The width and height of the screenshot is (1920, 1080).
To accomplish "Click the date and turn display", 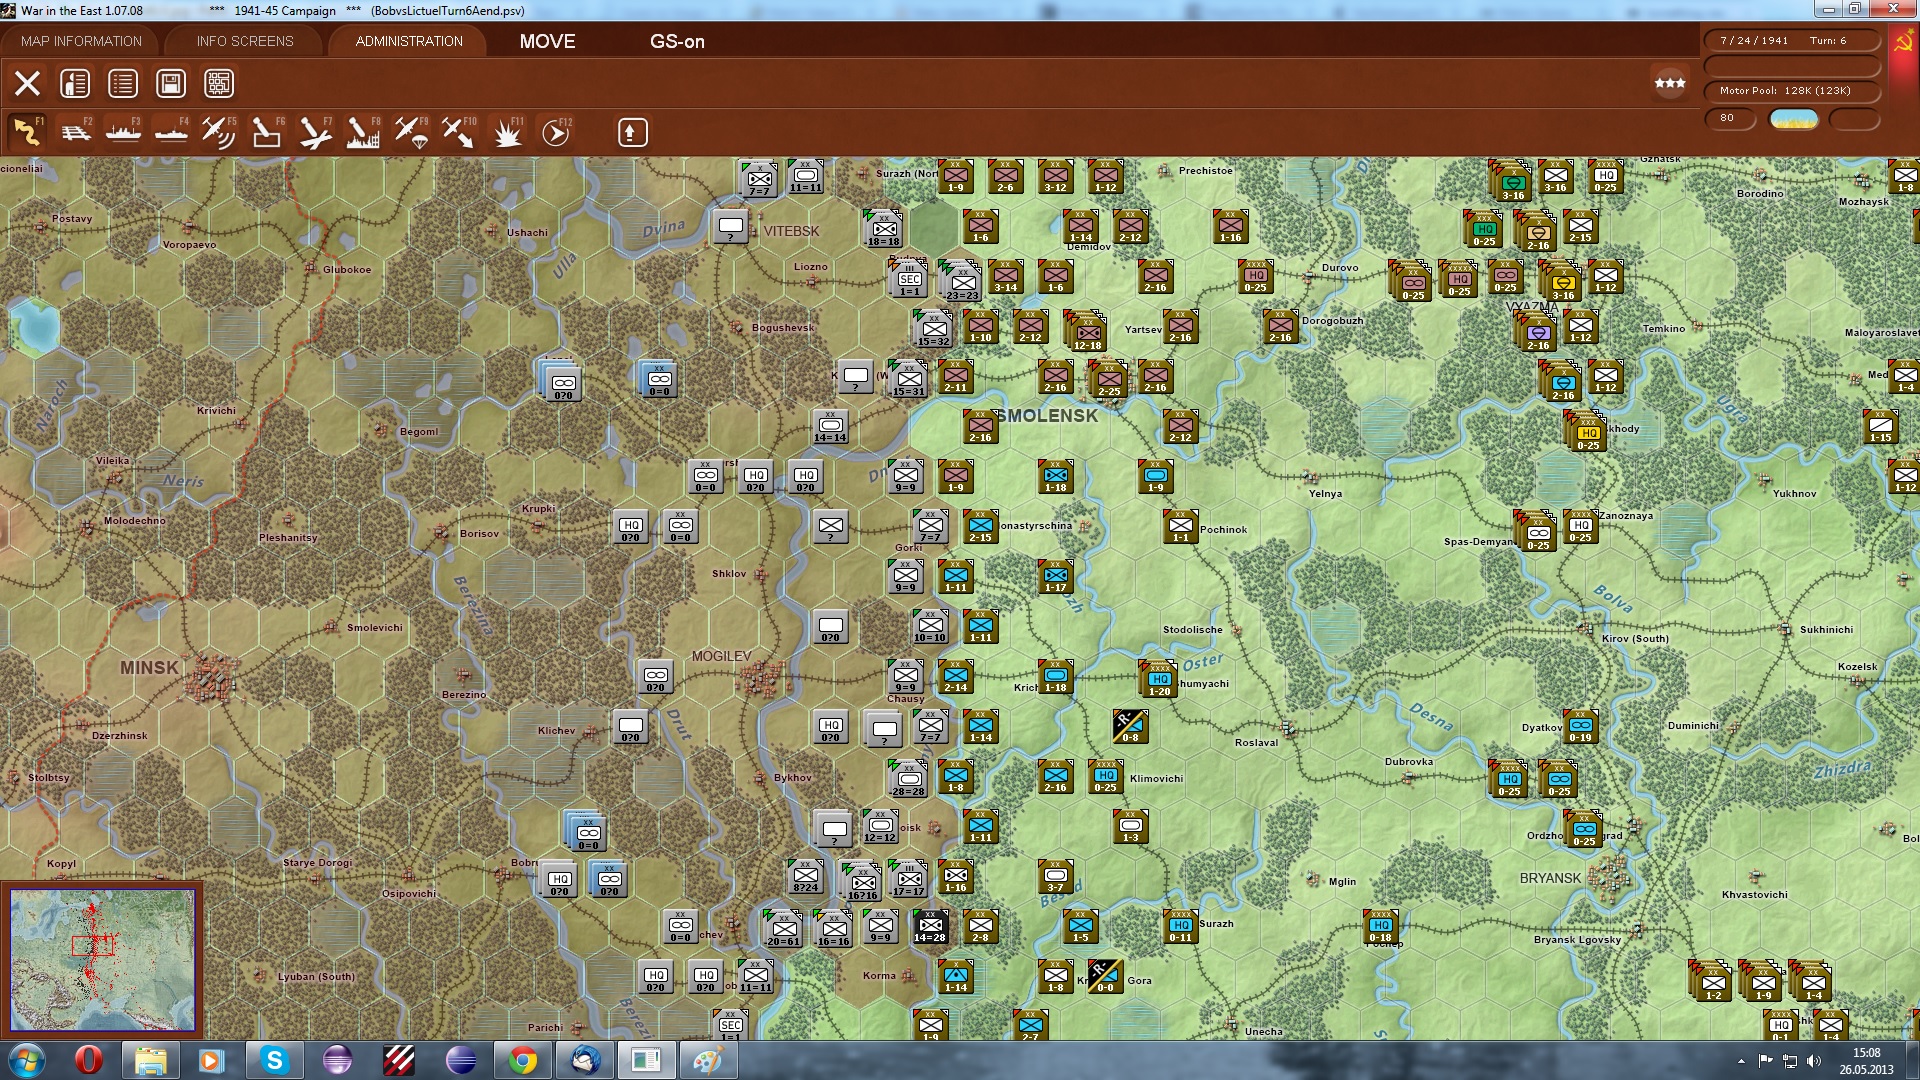I will click(x=1792, y=41).
